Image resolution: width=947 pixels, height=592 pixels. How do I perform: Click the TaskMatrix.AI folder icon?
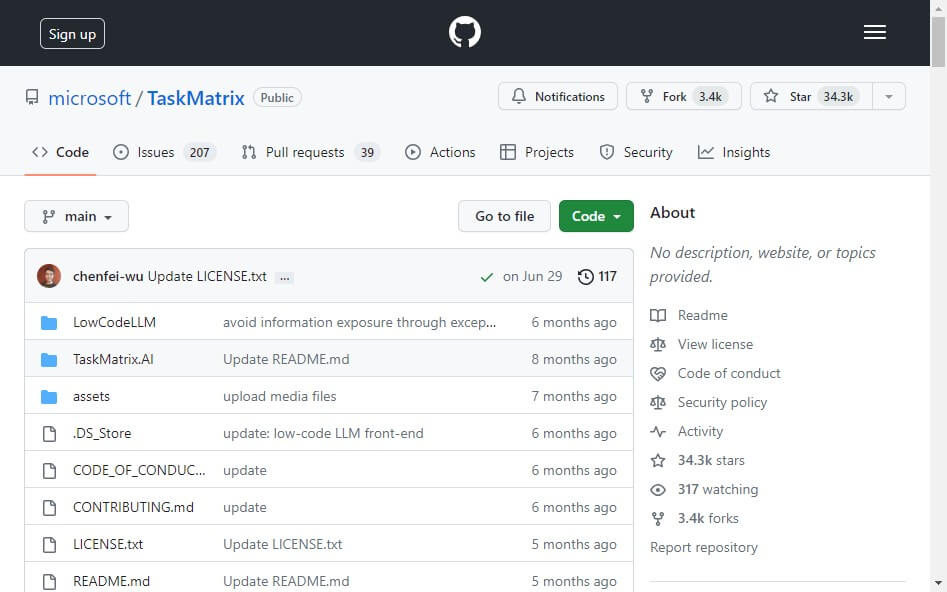pos(49,359)
